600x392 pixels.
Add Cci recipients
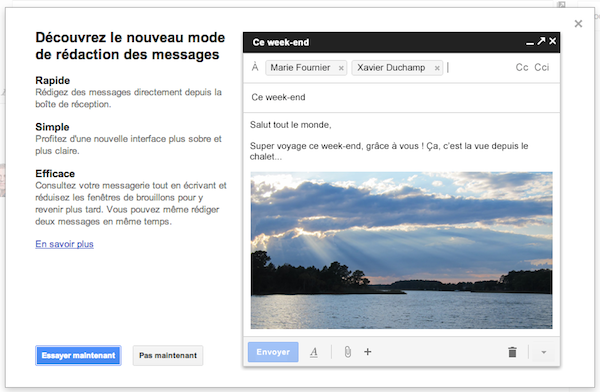point(542,67)
